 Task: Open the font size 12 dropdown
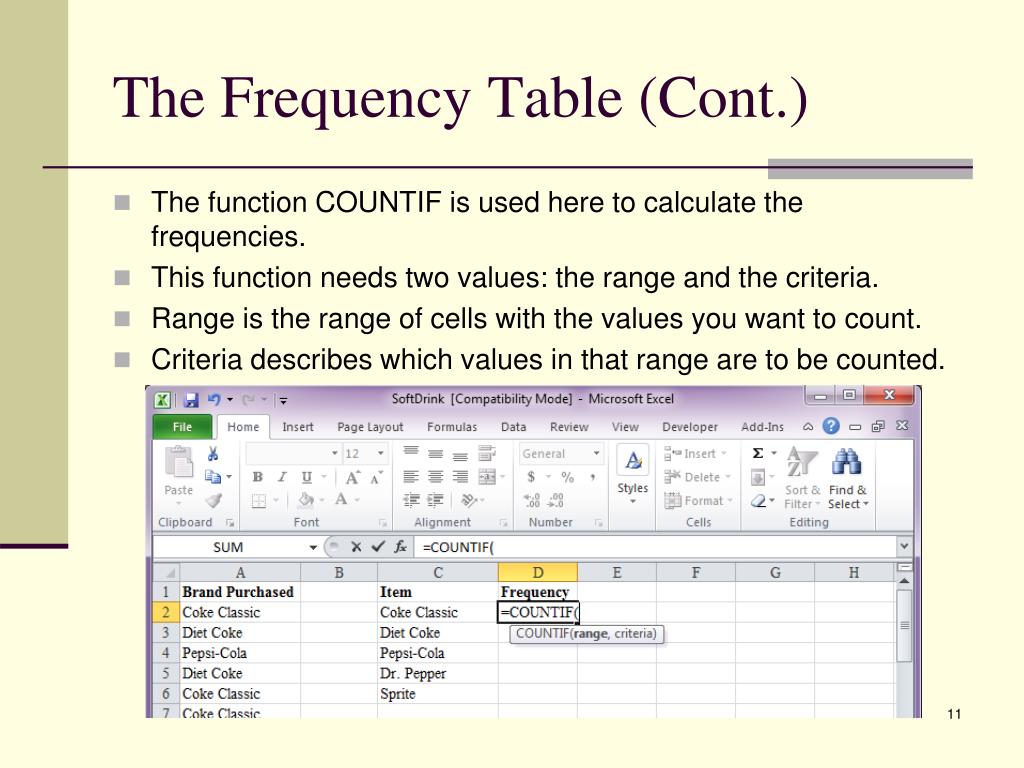coord(380,453)
